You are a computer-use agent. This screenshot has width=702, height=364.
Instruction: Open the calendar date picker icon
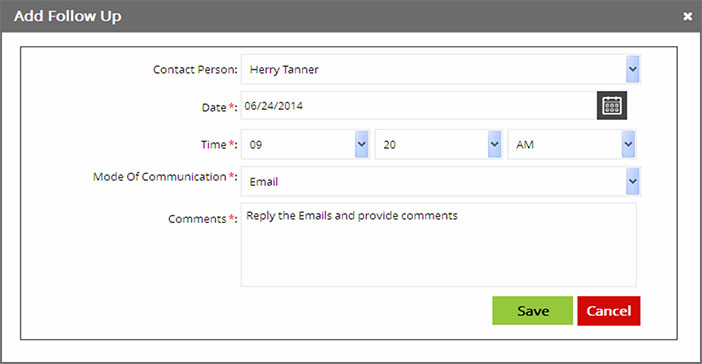pyautogui.click(x=612, y=106)
